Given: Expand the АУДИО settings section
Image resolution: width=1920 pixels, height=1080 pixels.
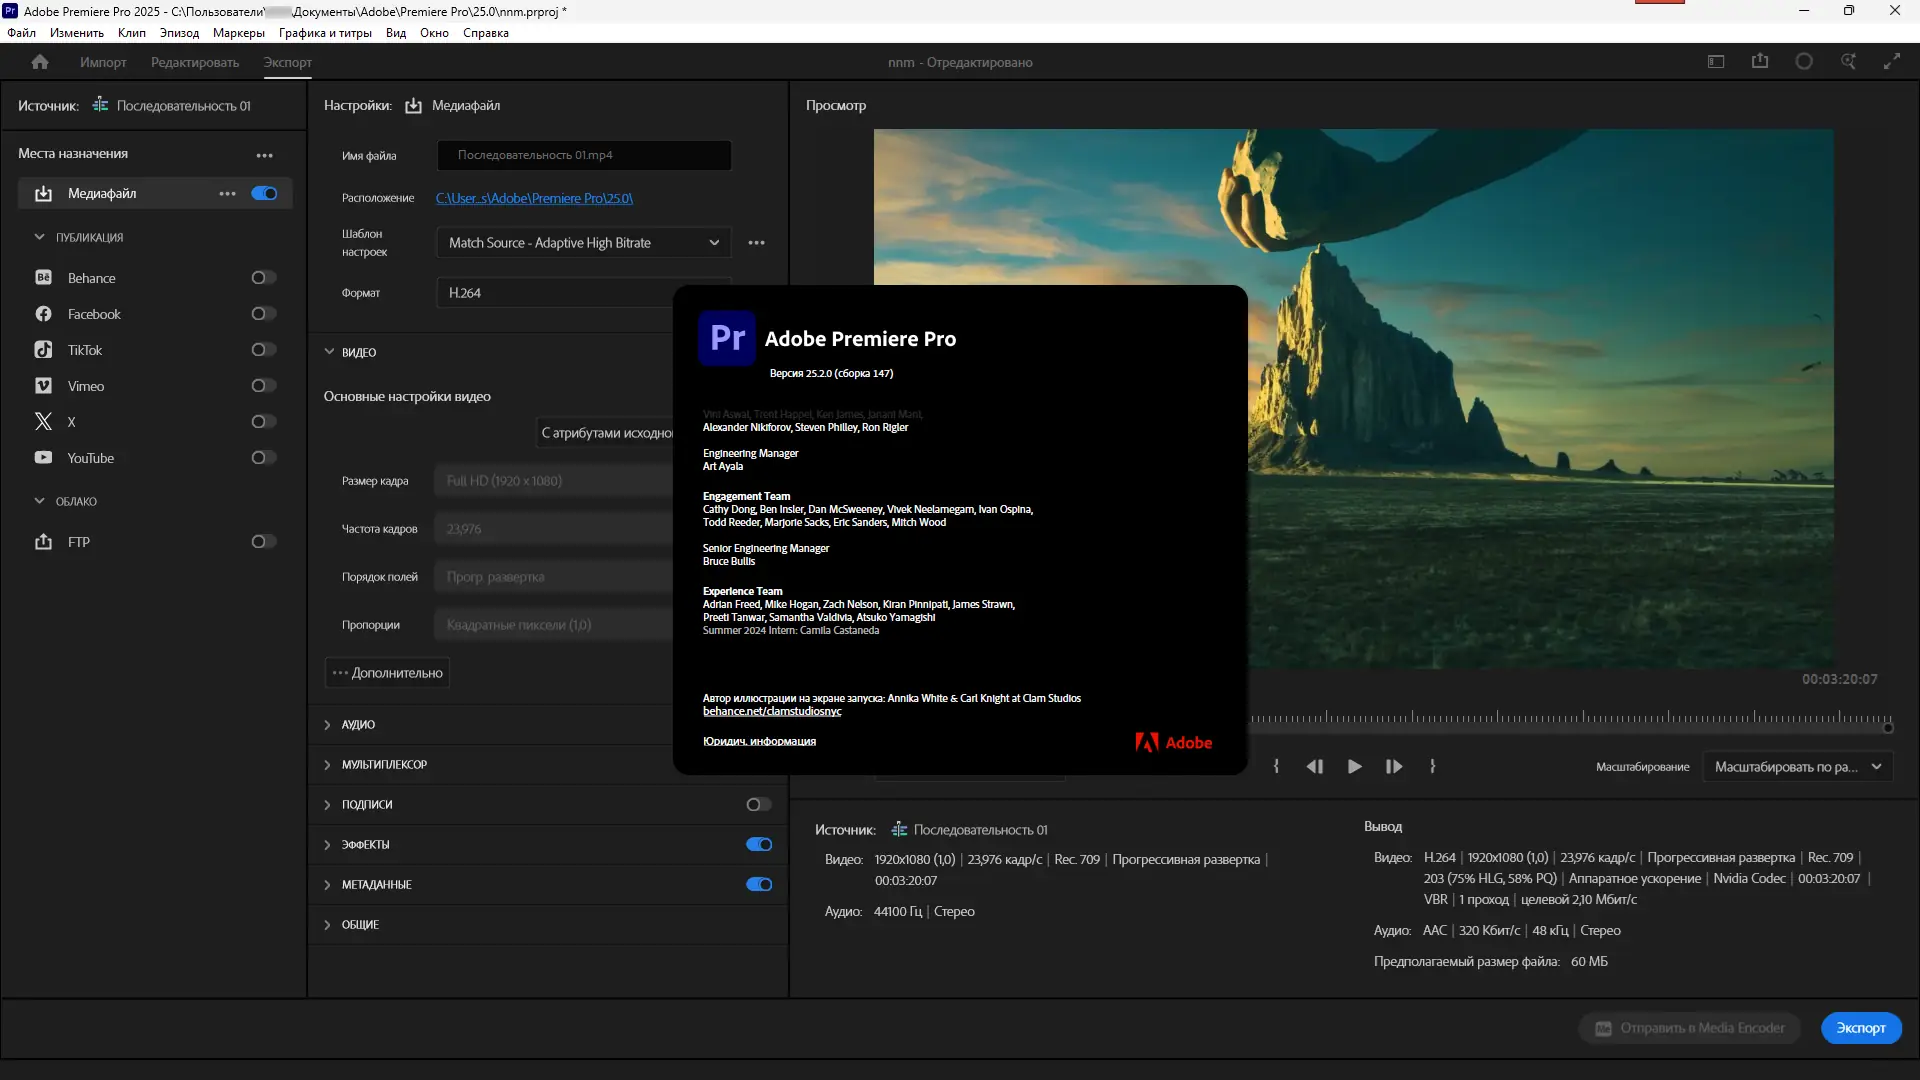Looking at the screenshot, I should pos(358,725).
